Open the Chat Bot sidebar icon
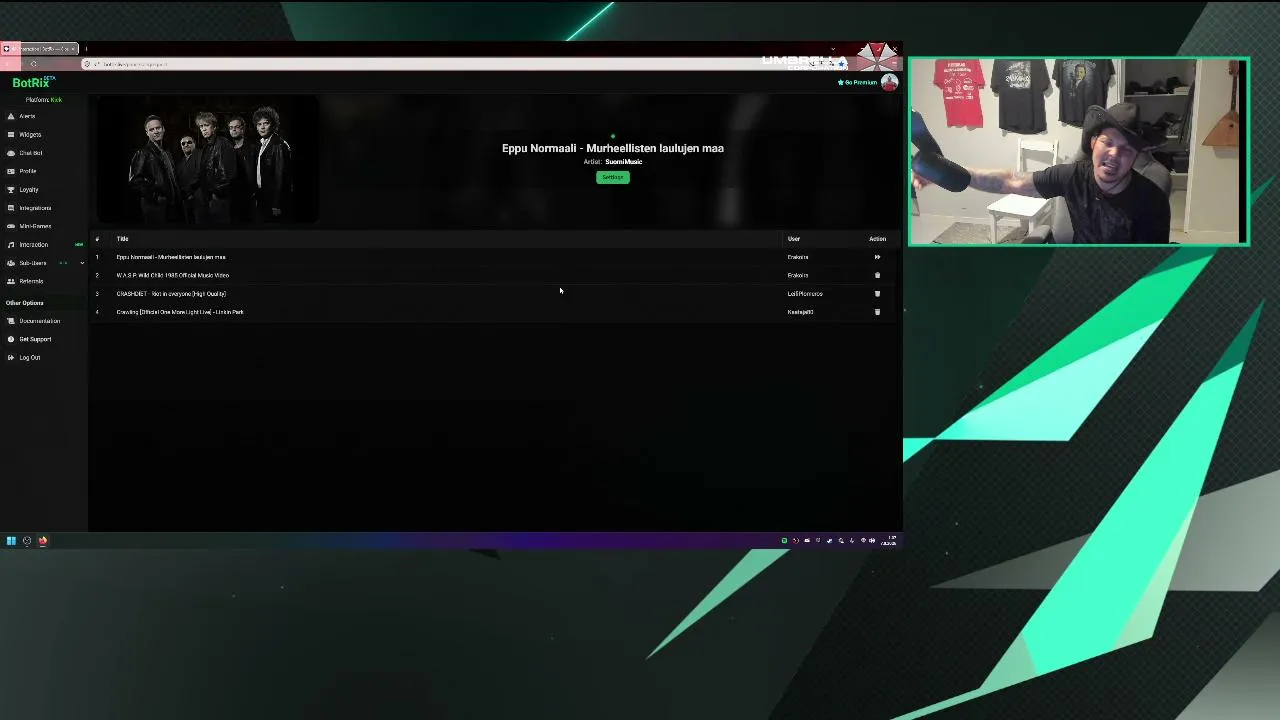The width and height of the screenshot is (1280, 720). pyautogui.click(x=11, y=153)
